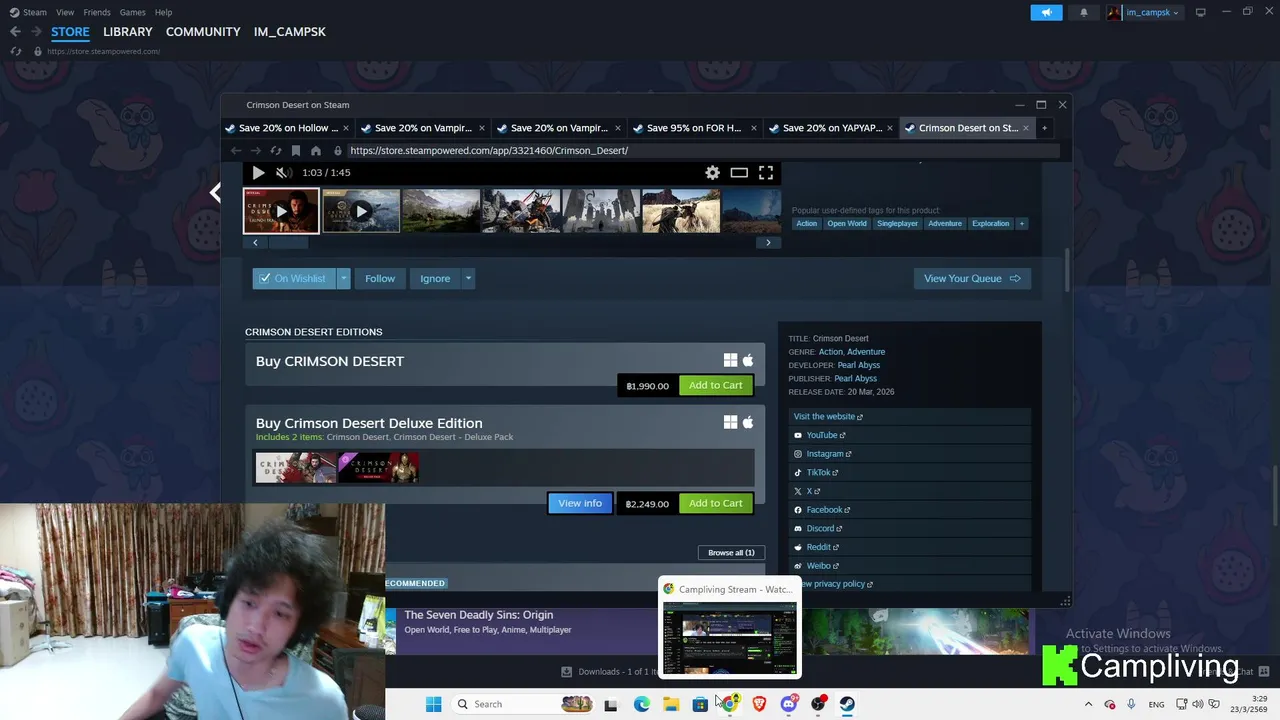Screen dimensions: 1280x720
Task: Open the Action tag
Action: (x=807, y=223)
